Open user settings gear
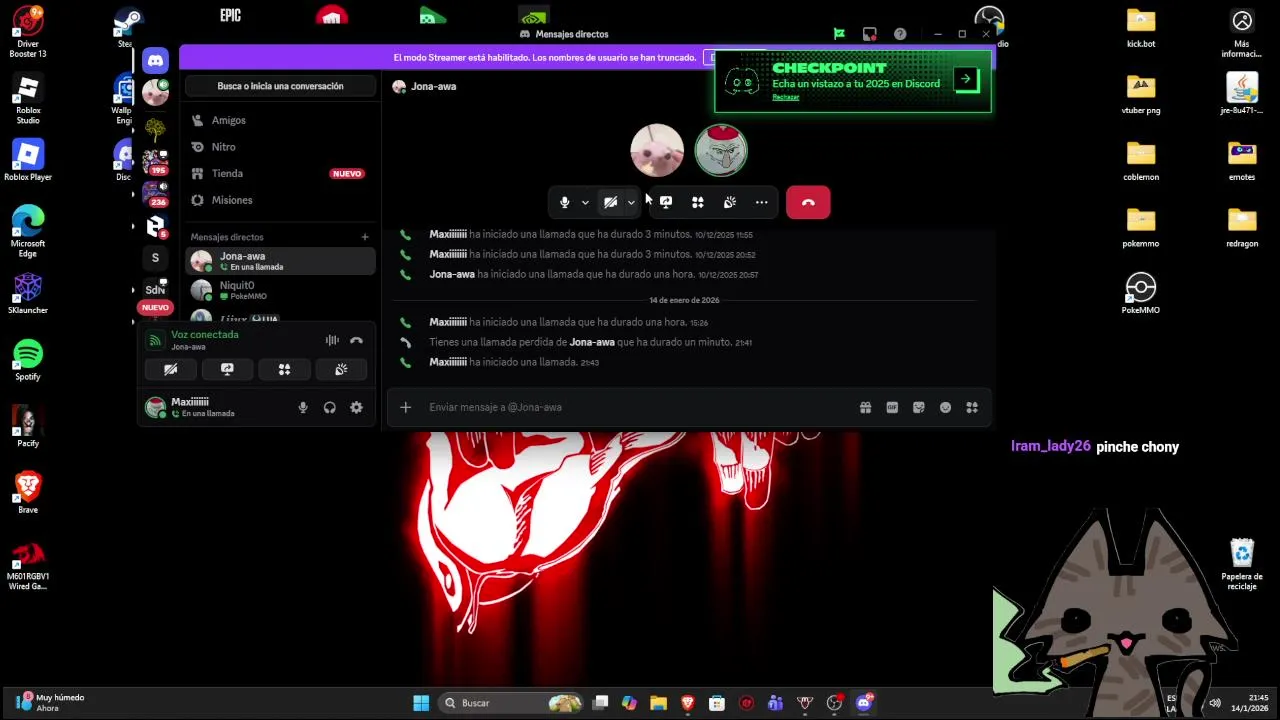 pyautogui.click(x=356, y=407)
